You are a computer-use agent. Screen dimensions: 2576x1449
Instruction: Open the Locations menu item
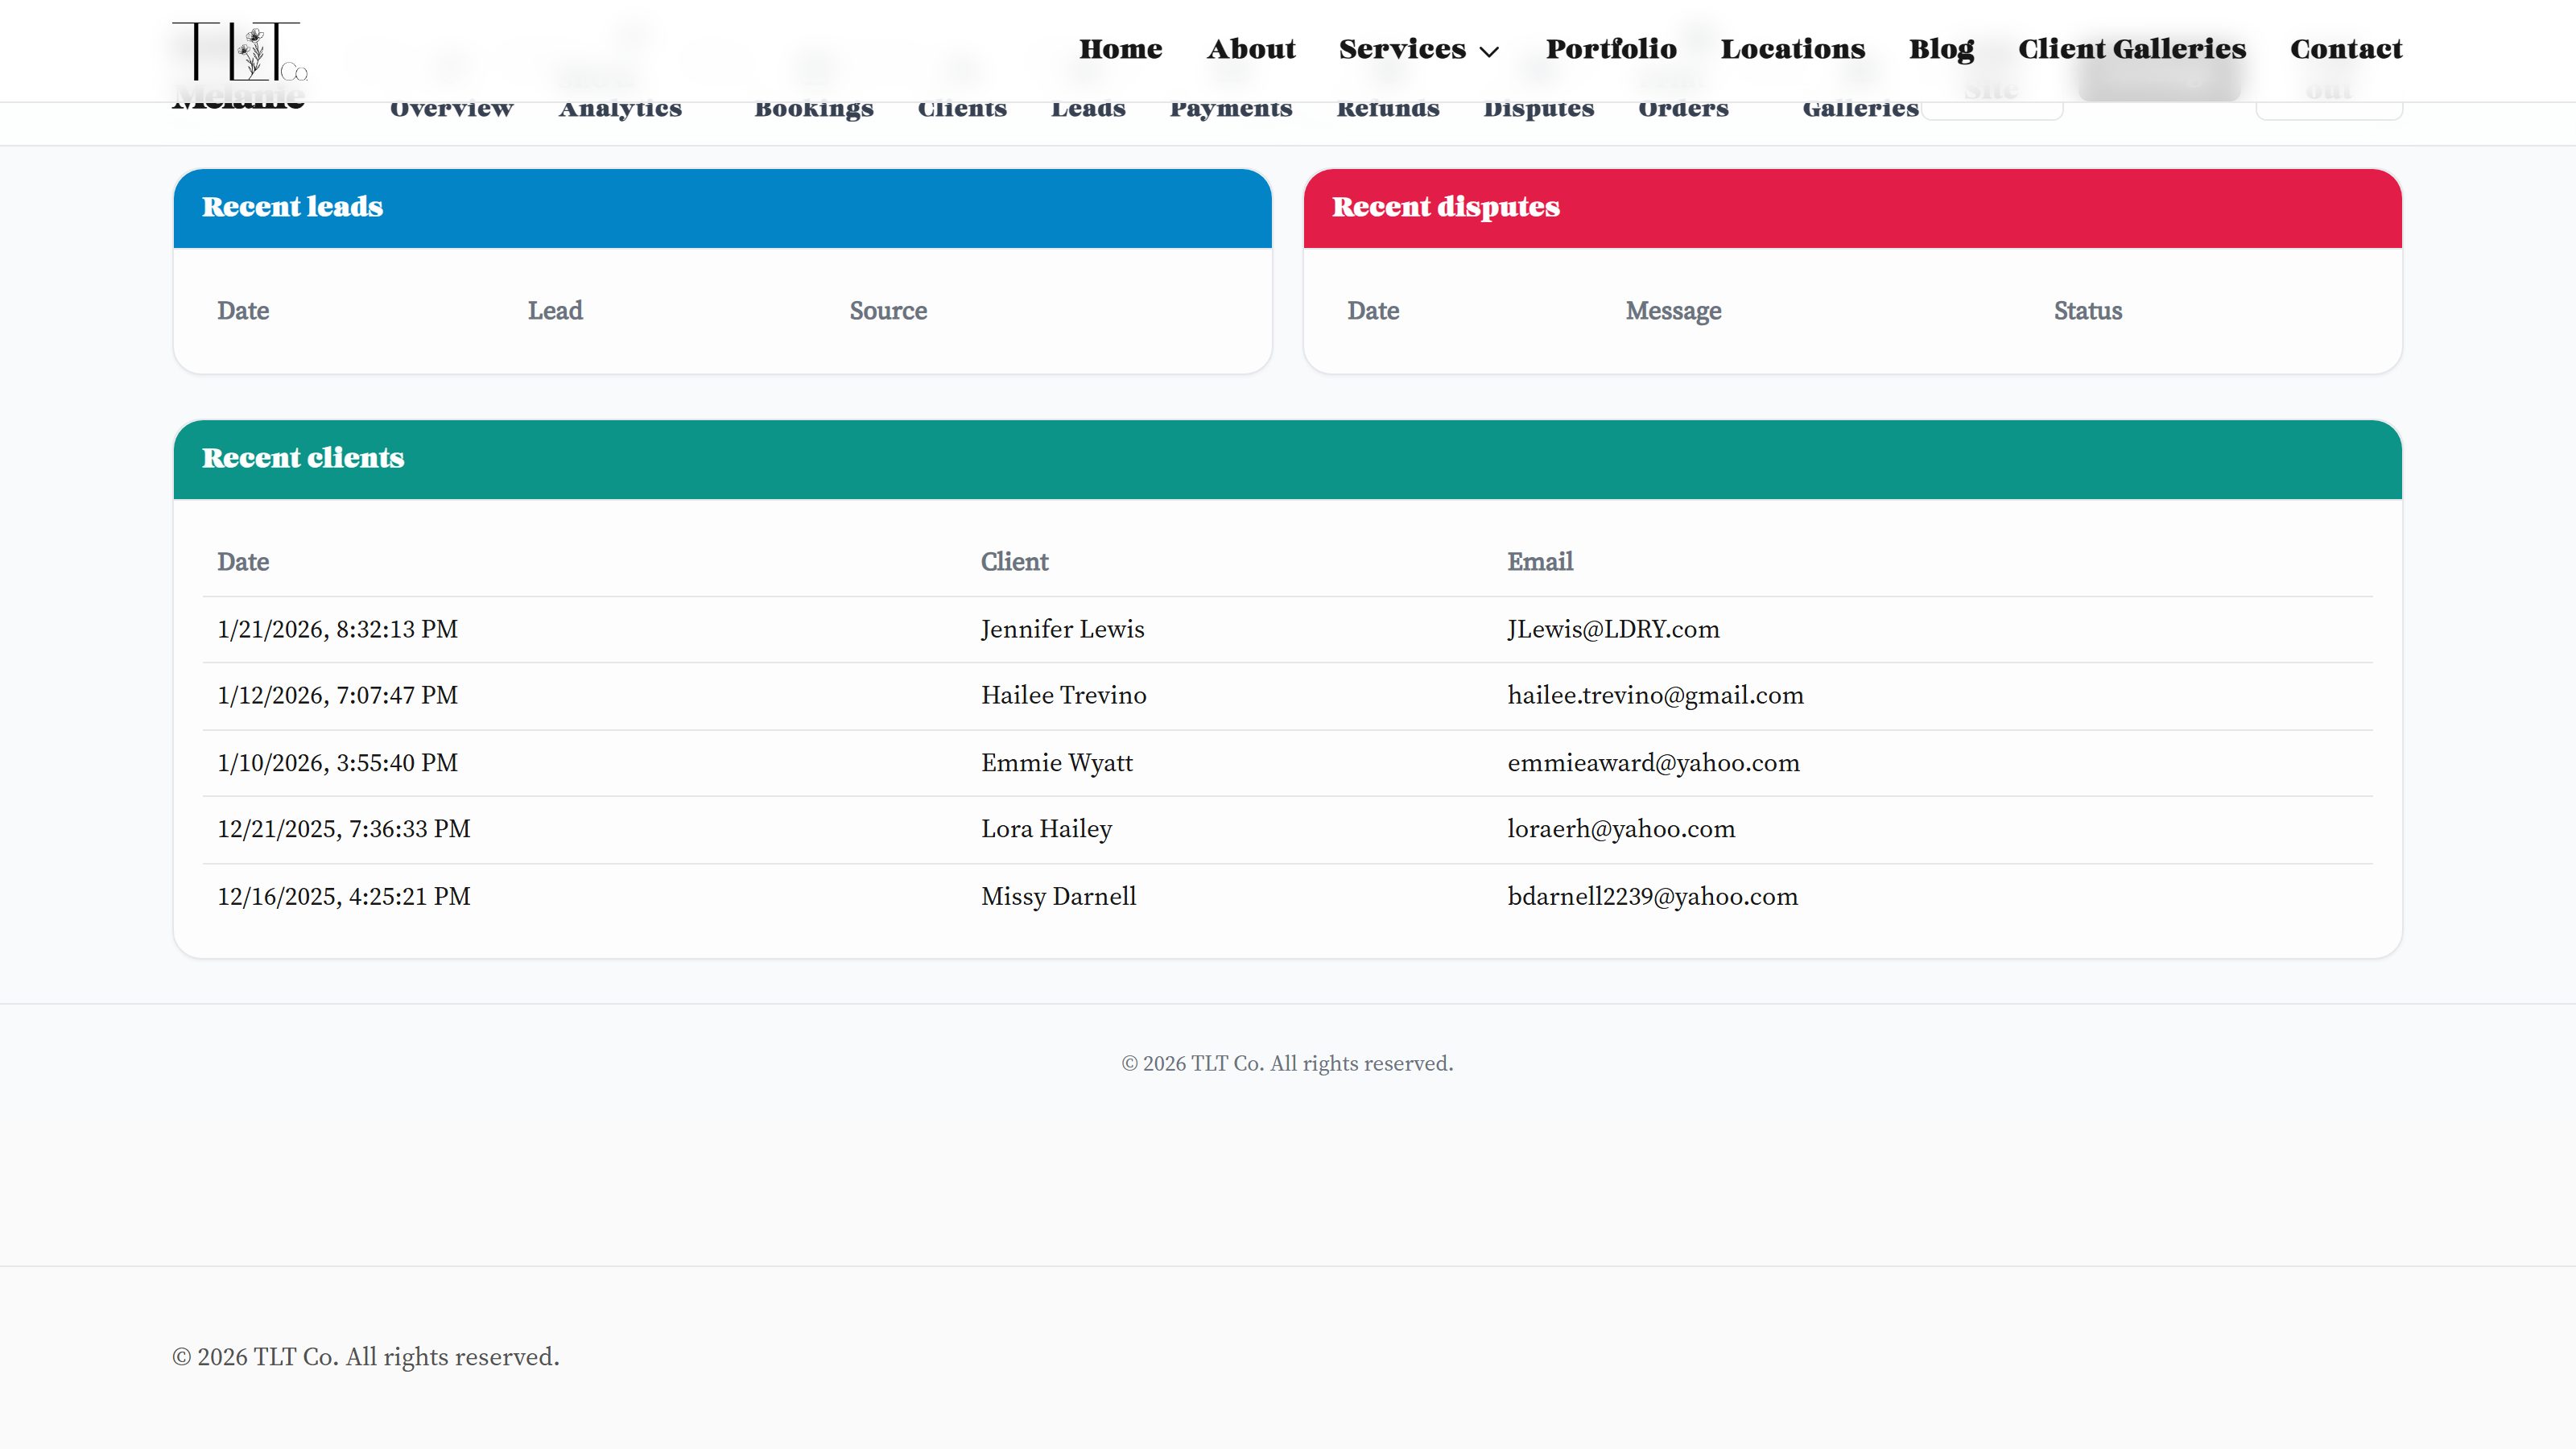pos(1792,49)
